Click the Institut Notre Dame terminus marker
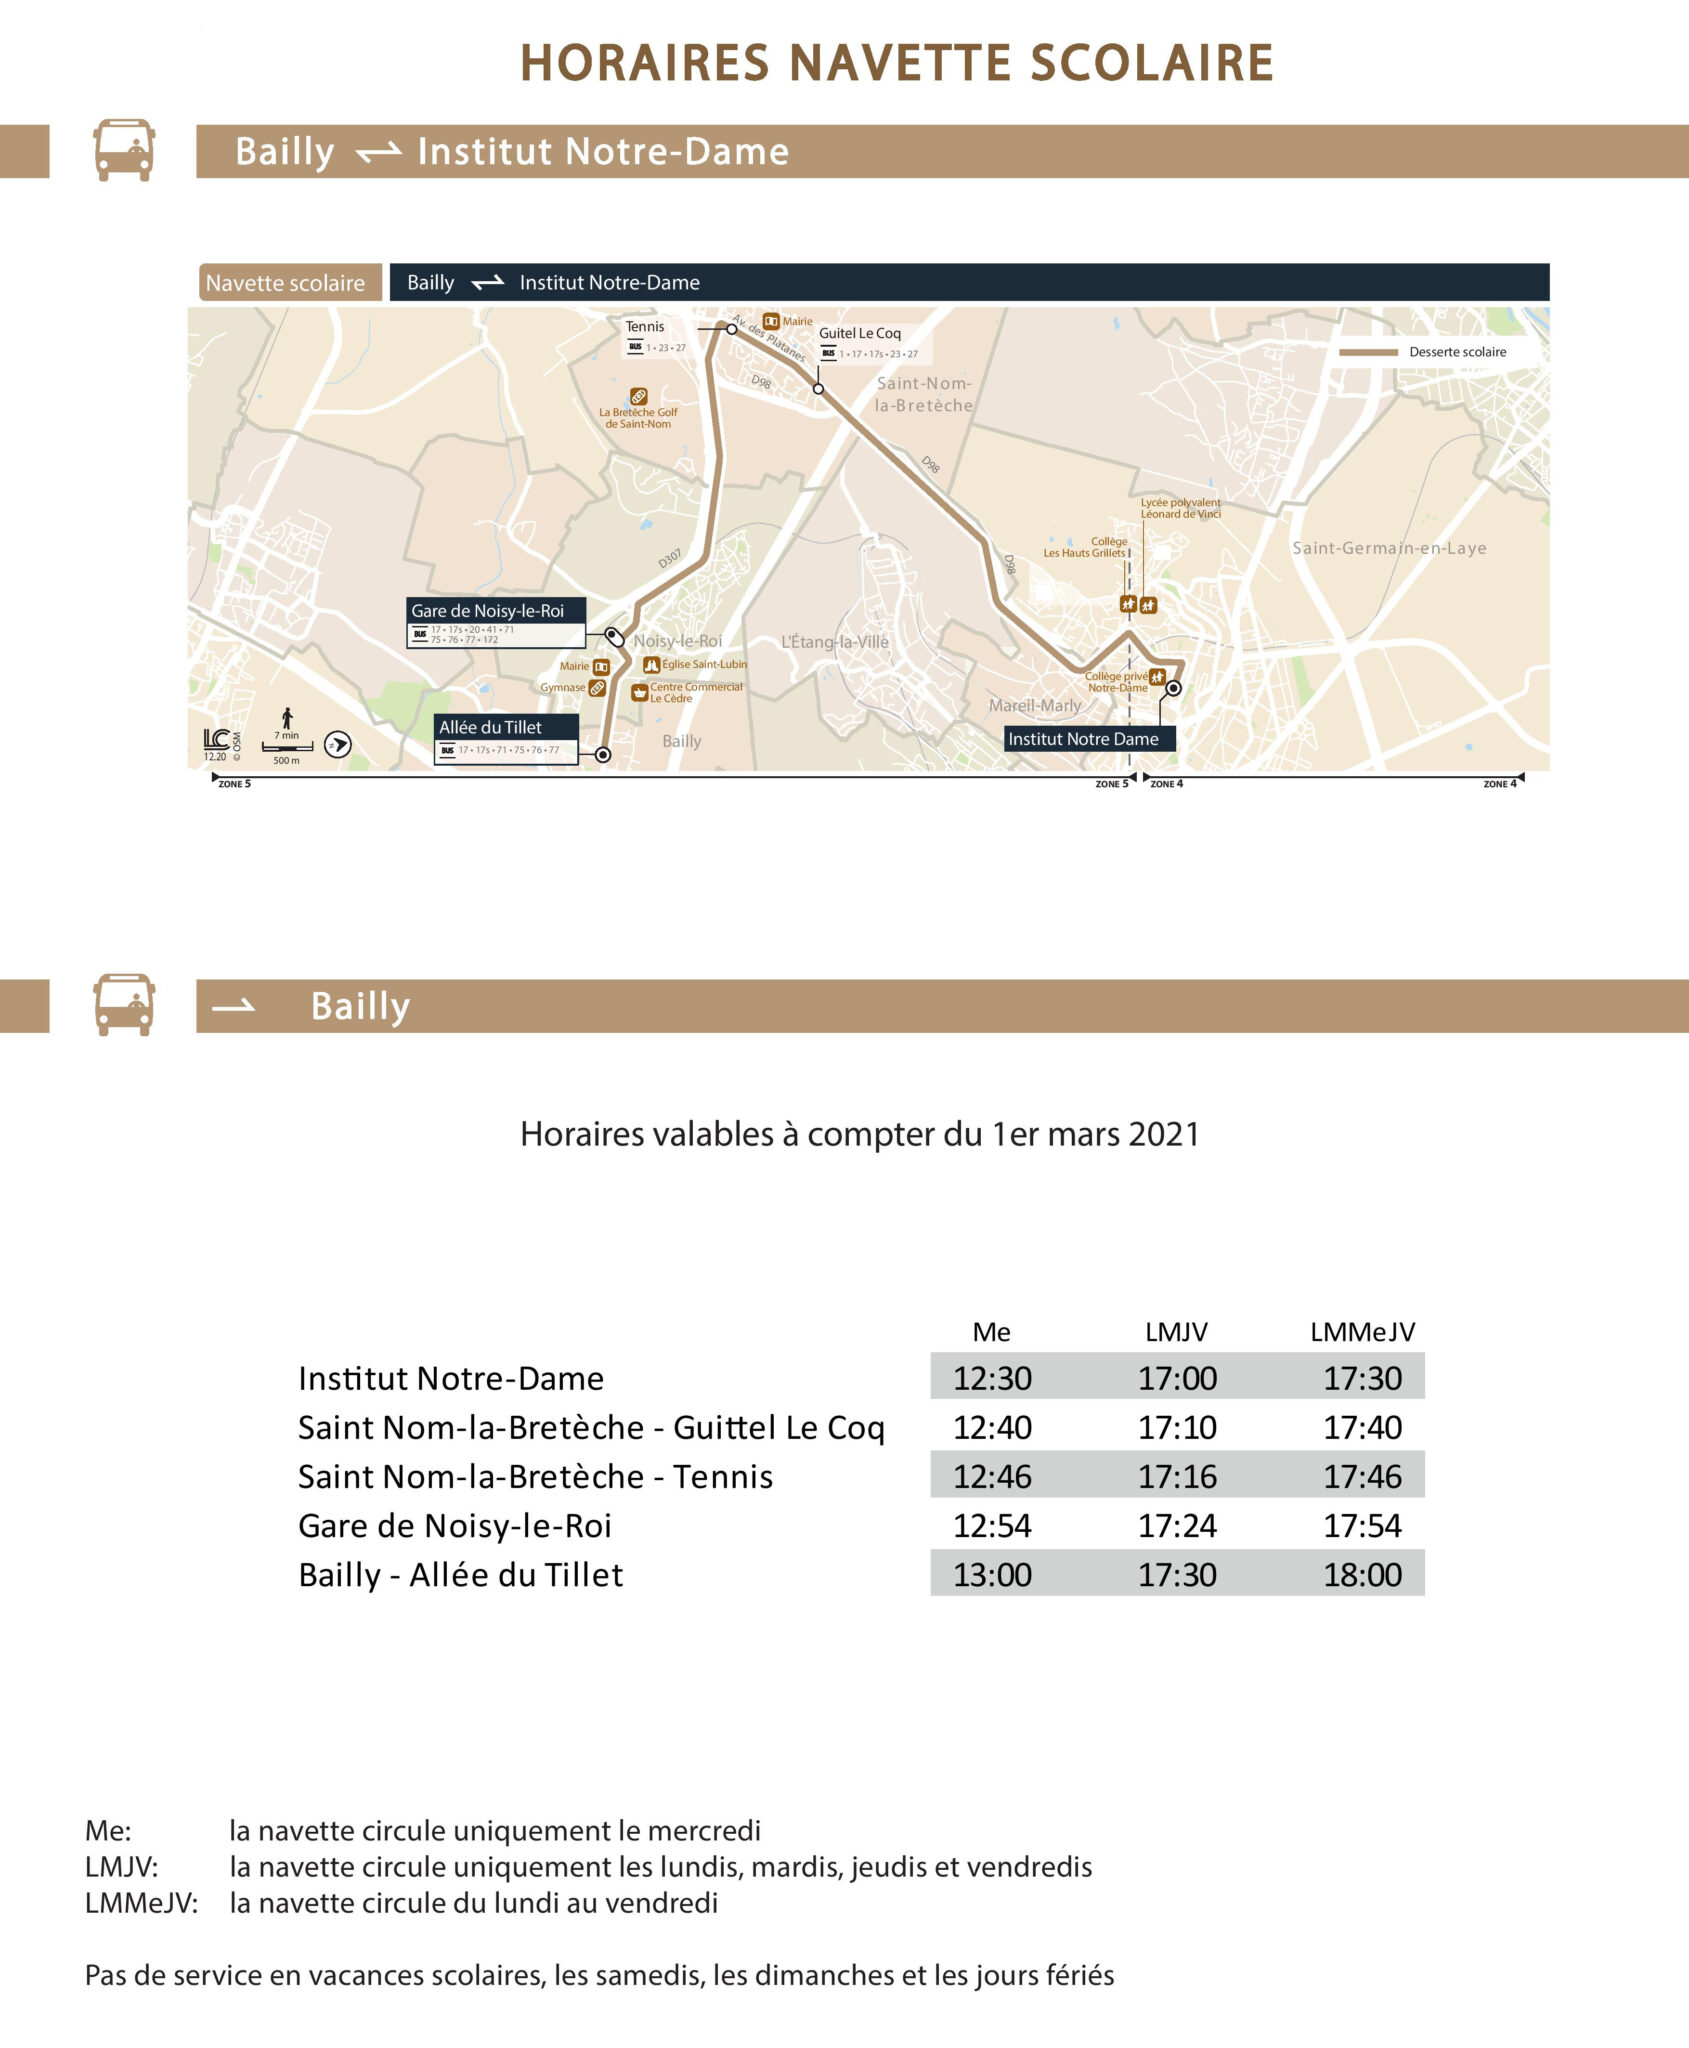The width and height of the screenshot is (1689, 2048). (1174, 688)
